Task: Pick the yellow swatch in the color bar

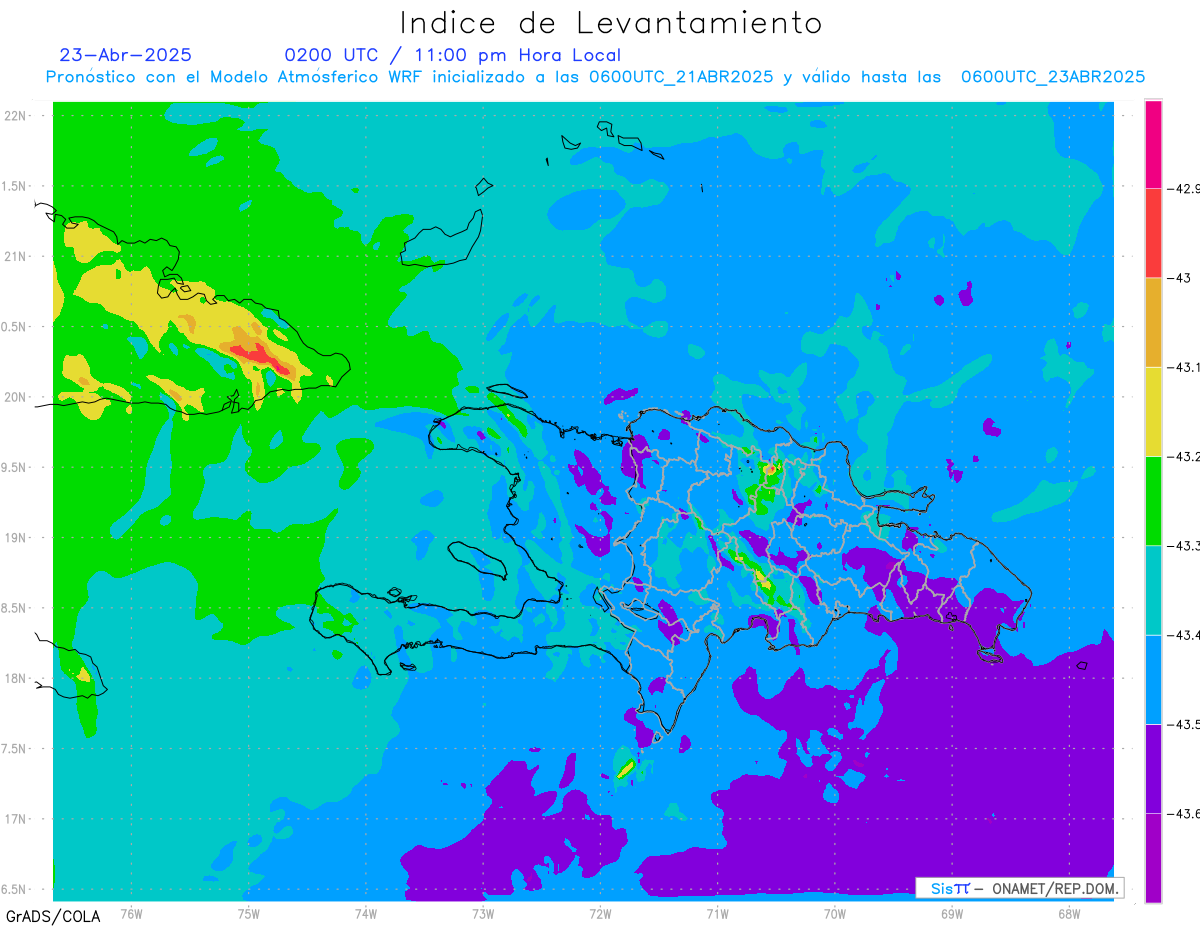Action: [x=1153, y=411]
